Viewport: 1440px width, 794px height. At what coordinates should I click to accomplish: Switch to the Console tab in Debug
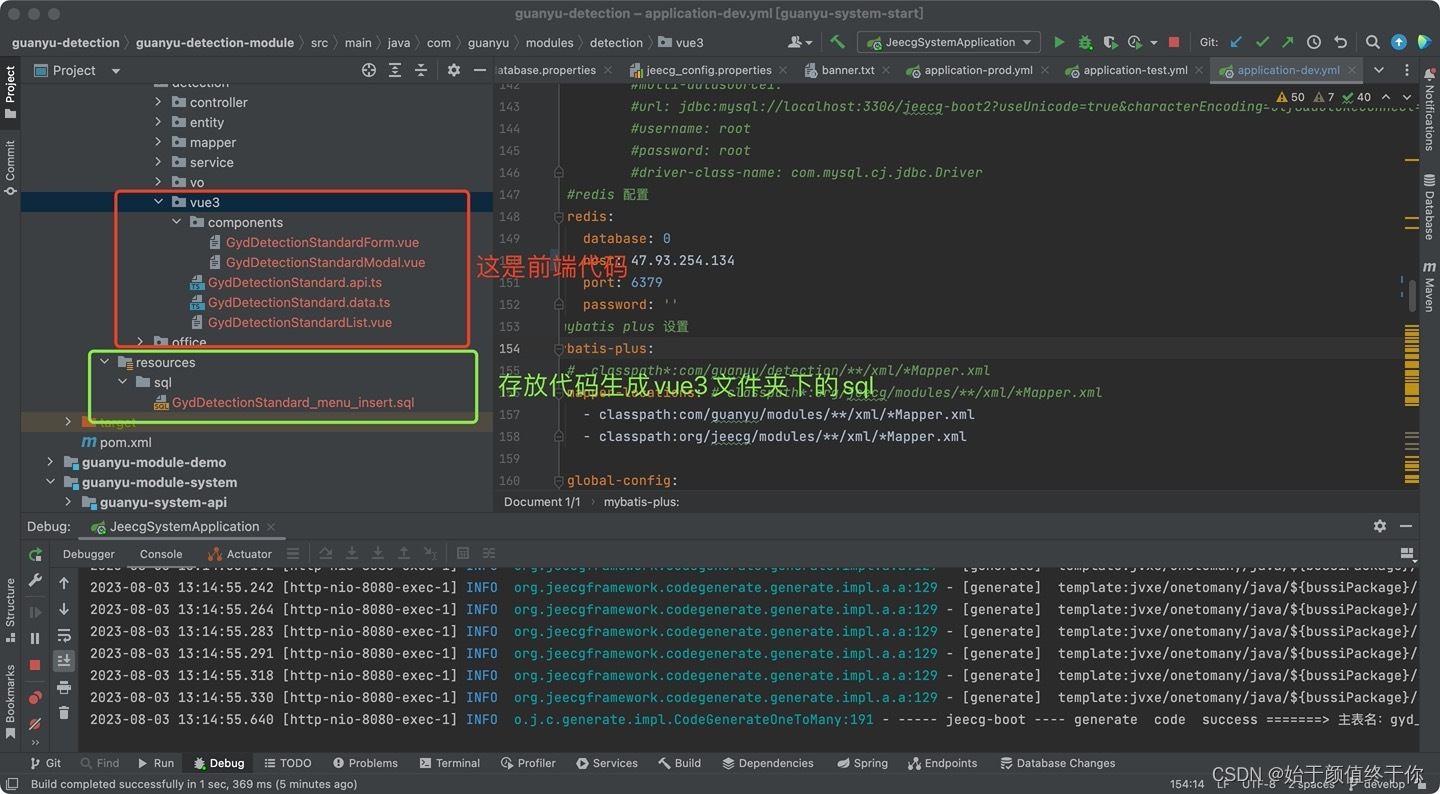click(161, 554)
